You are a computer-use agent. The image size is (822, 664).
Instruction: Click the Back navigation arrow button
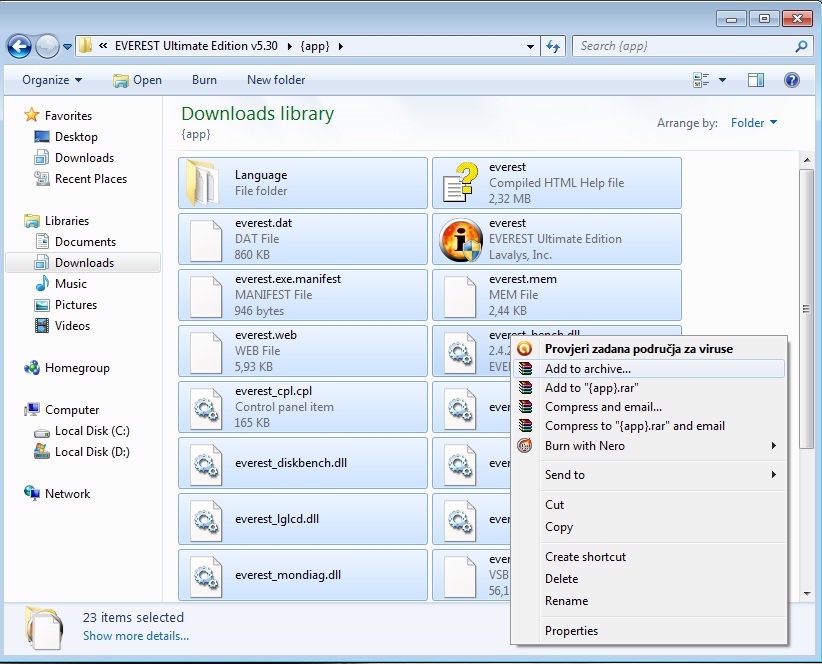point(19,47)
